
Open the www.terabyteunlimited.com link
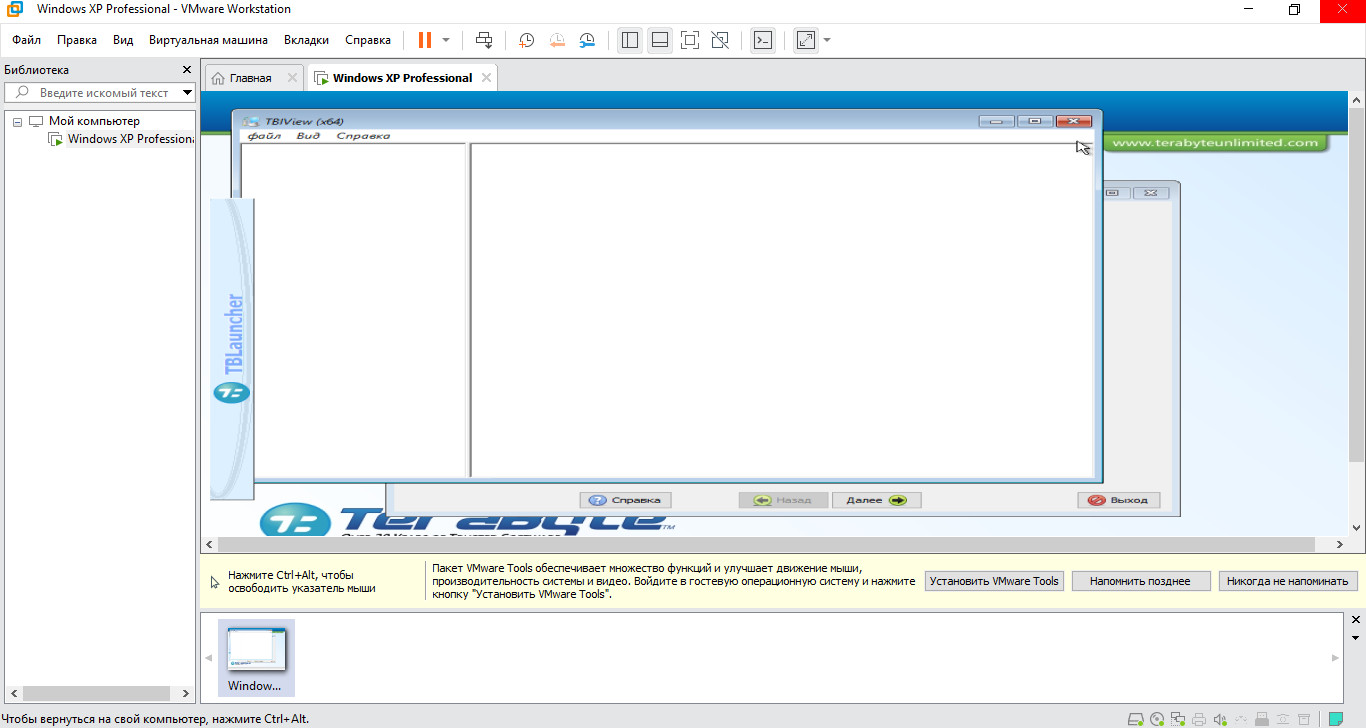pos(1215,142)
